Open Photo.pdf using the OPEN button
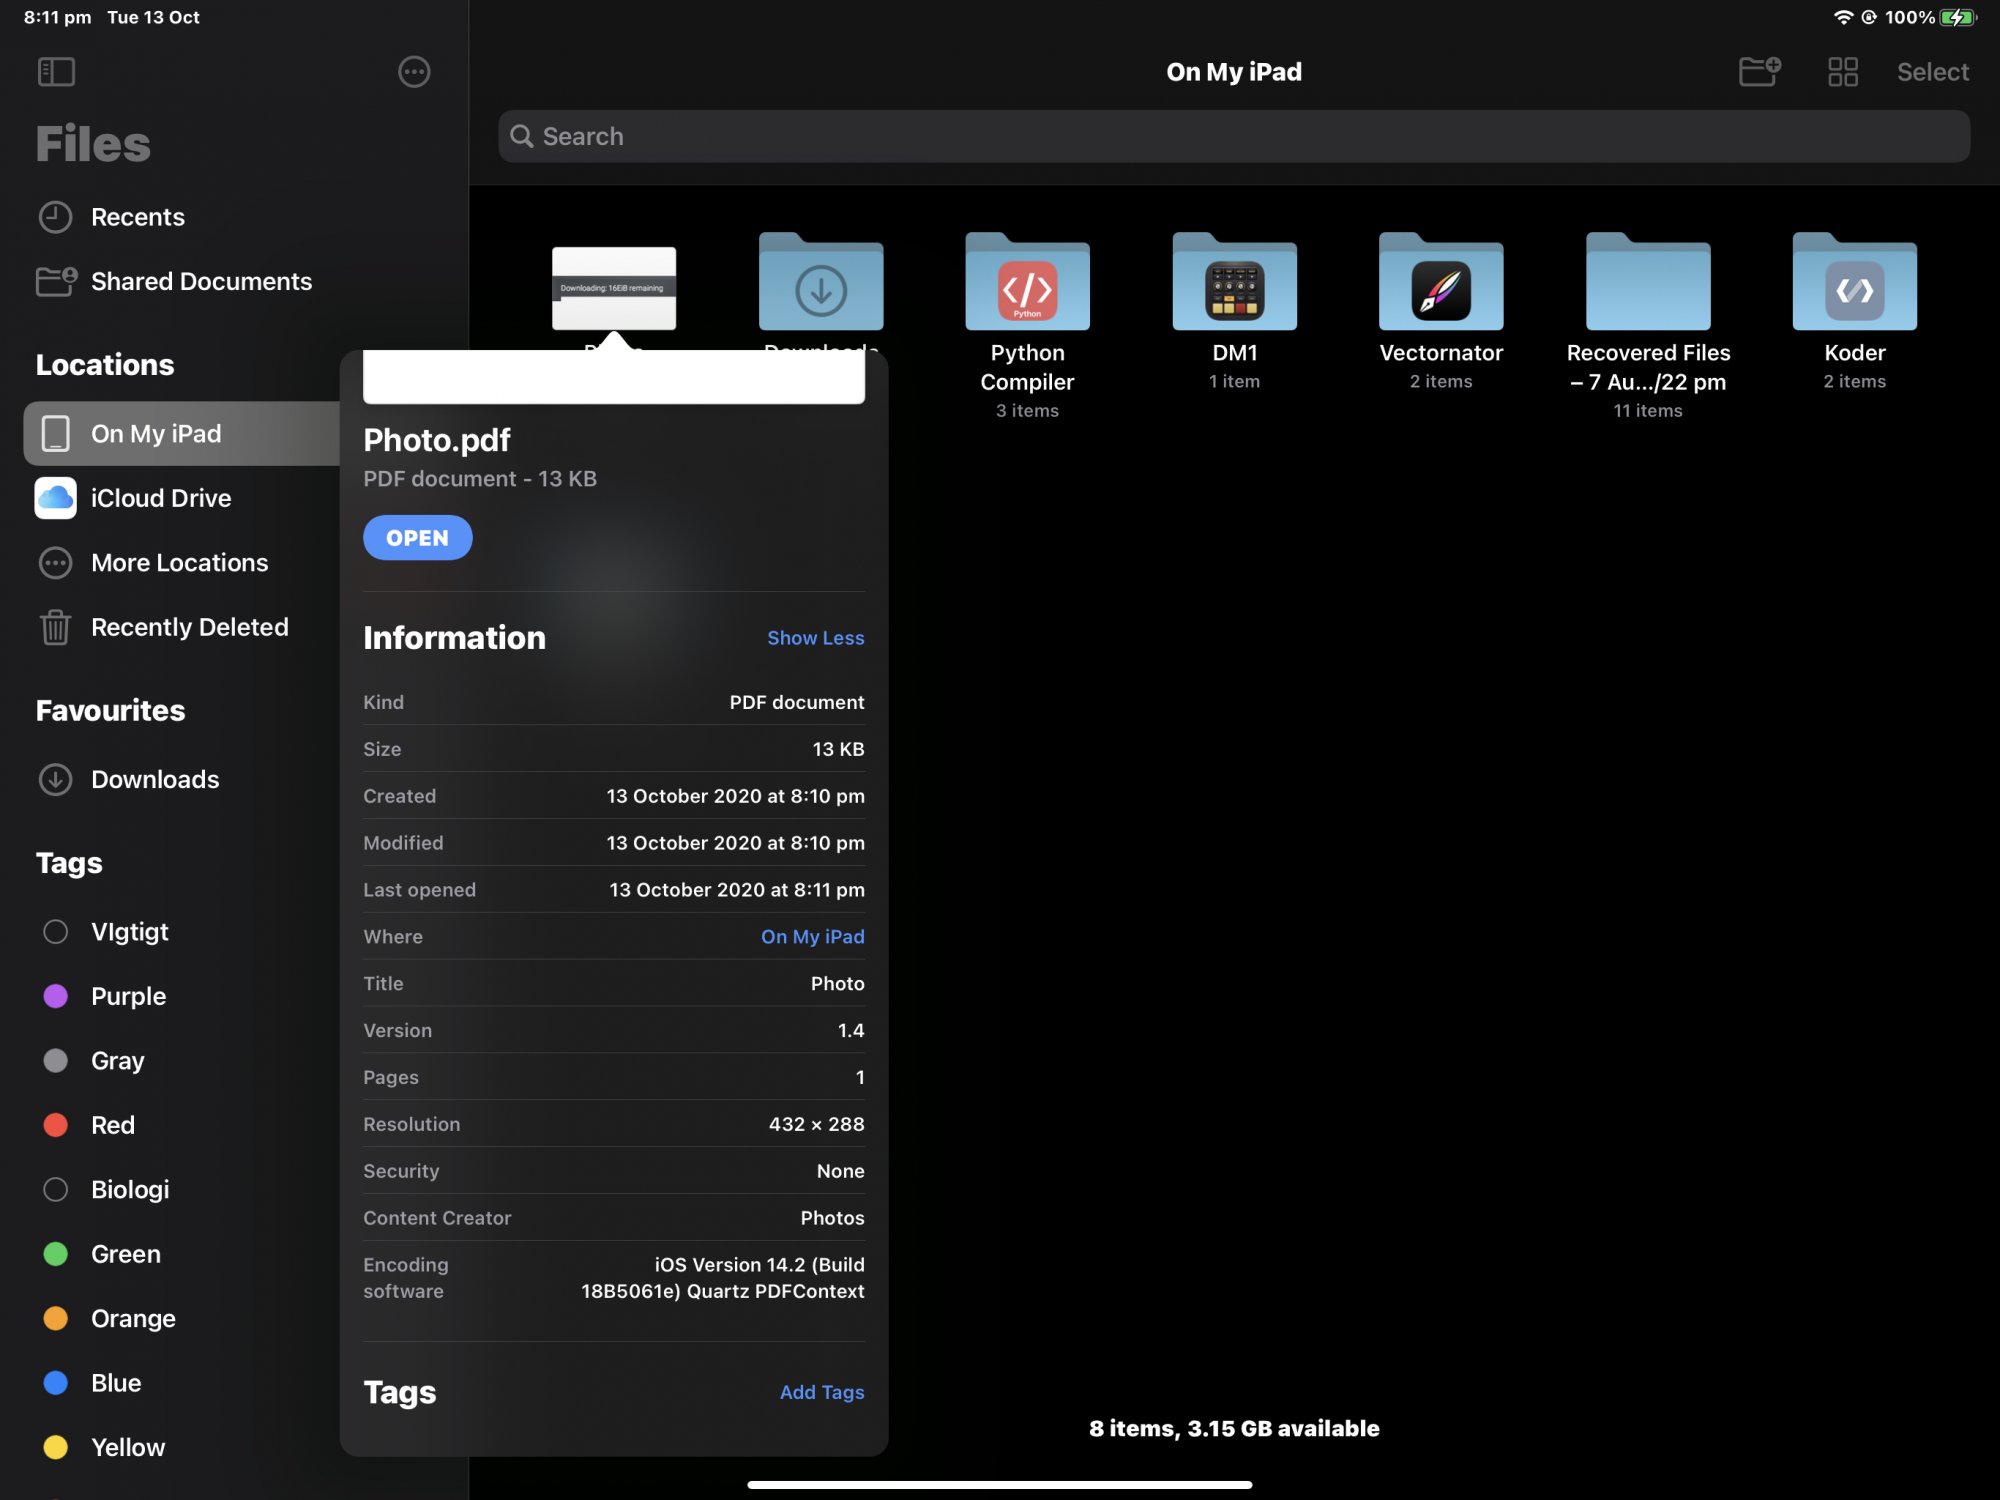2000x1500 pixels. [417, 537]
